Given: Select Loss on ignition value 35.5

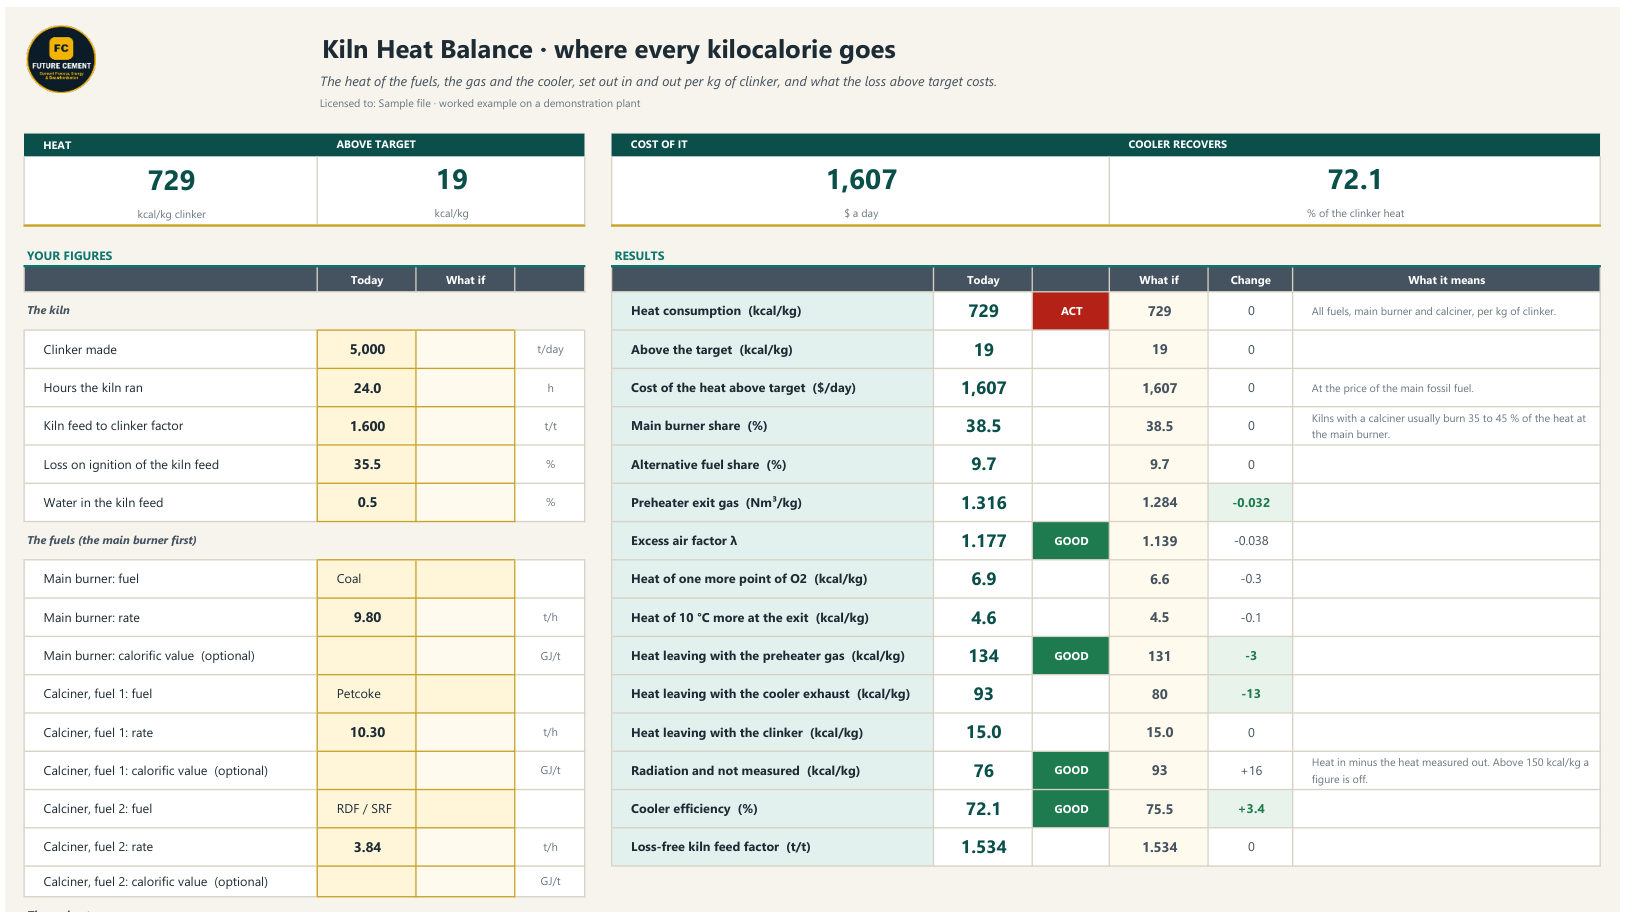Looking at the screenshot, I should [367, 464].
